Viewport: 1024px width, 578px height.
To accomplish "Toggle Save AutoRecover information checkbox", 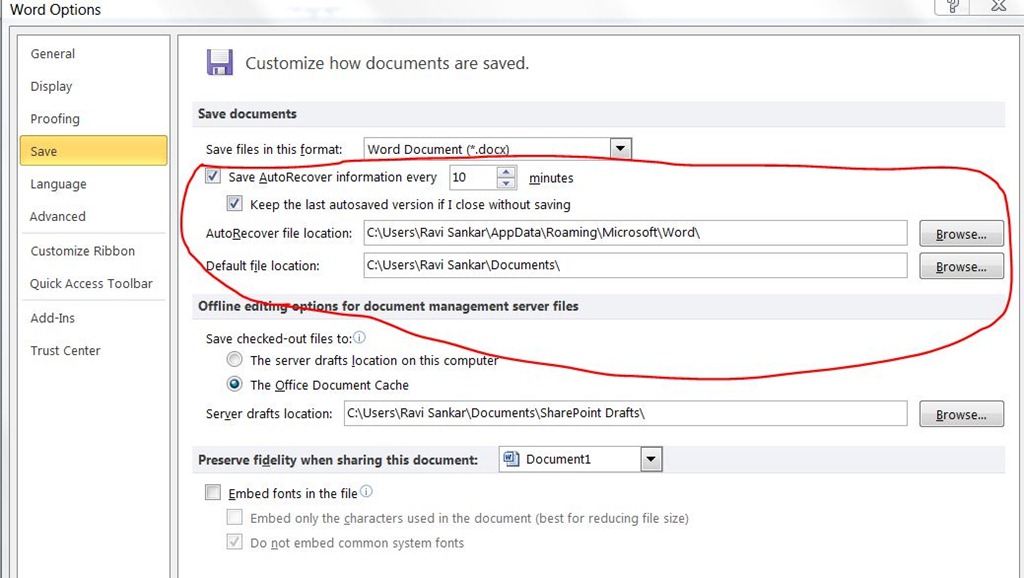I will tap(212, 177).
